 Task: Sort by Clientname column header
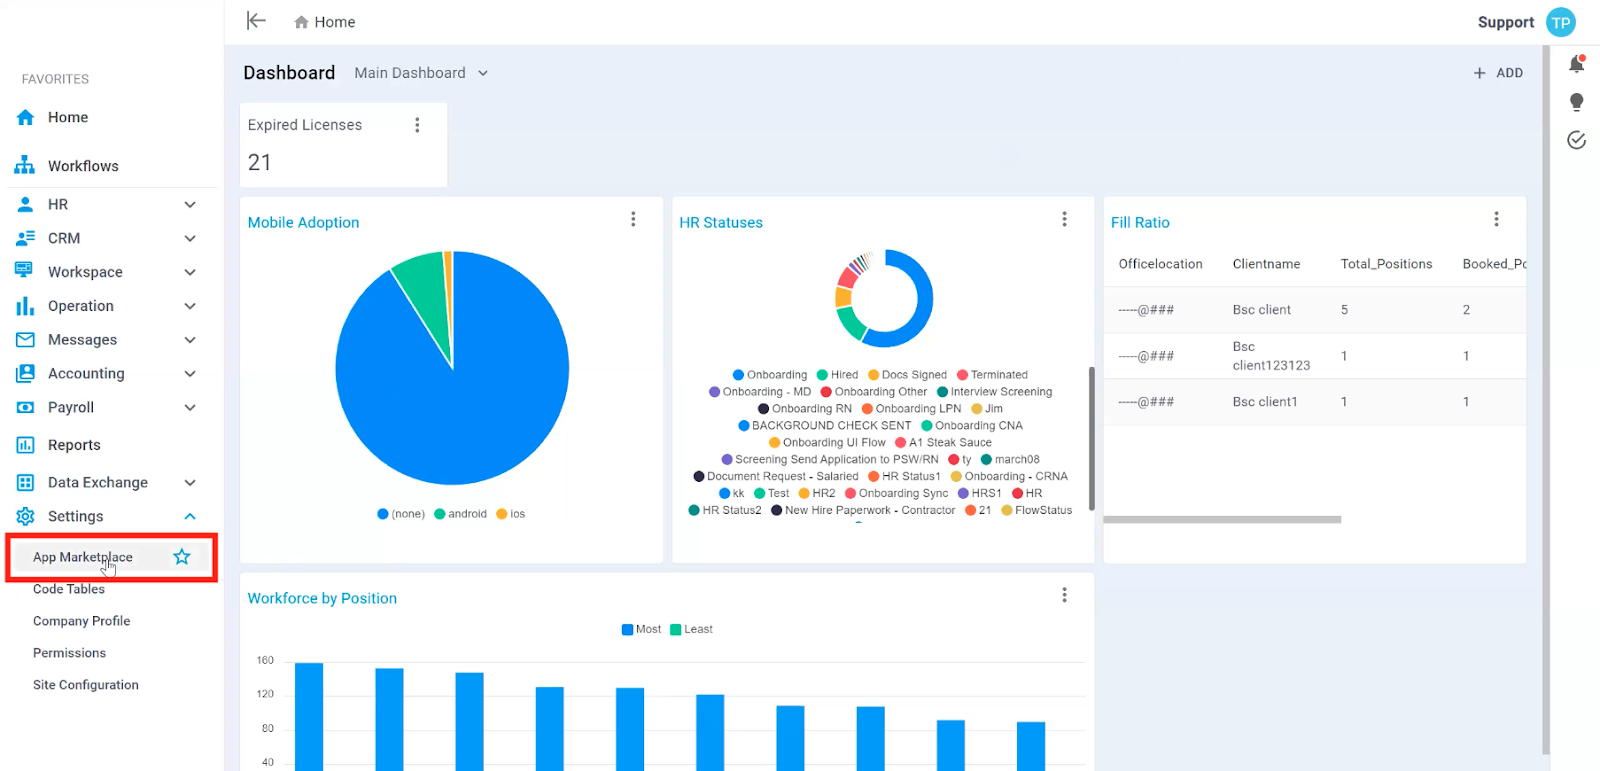click(1266, 264)
